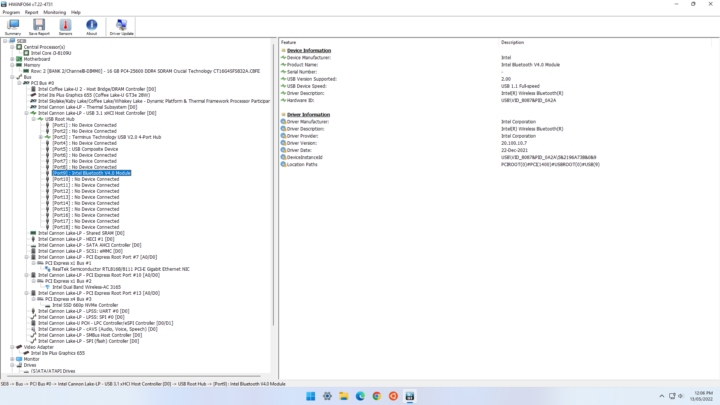Select Cannon Lake-LP USB 3.1 xHCI Host Controller

point(97,113)
